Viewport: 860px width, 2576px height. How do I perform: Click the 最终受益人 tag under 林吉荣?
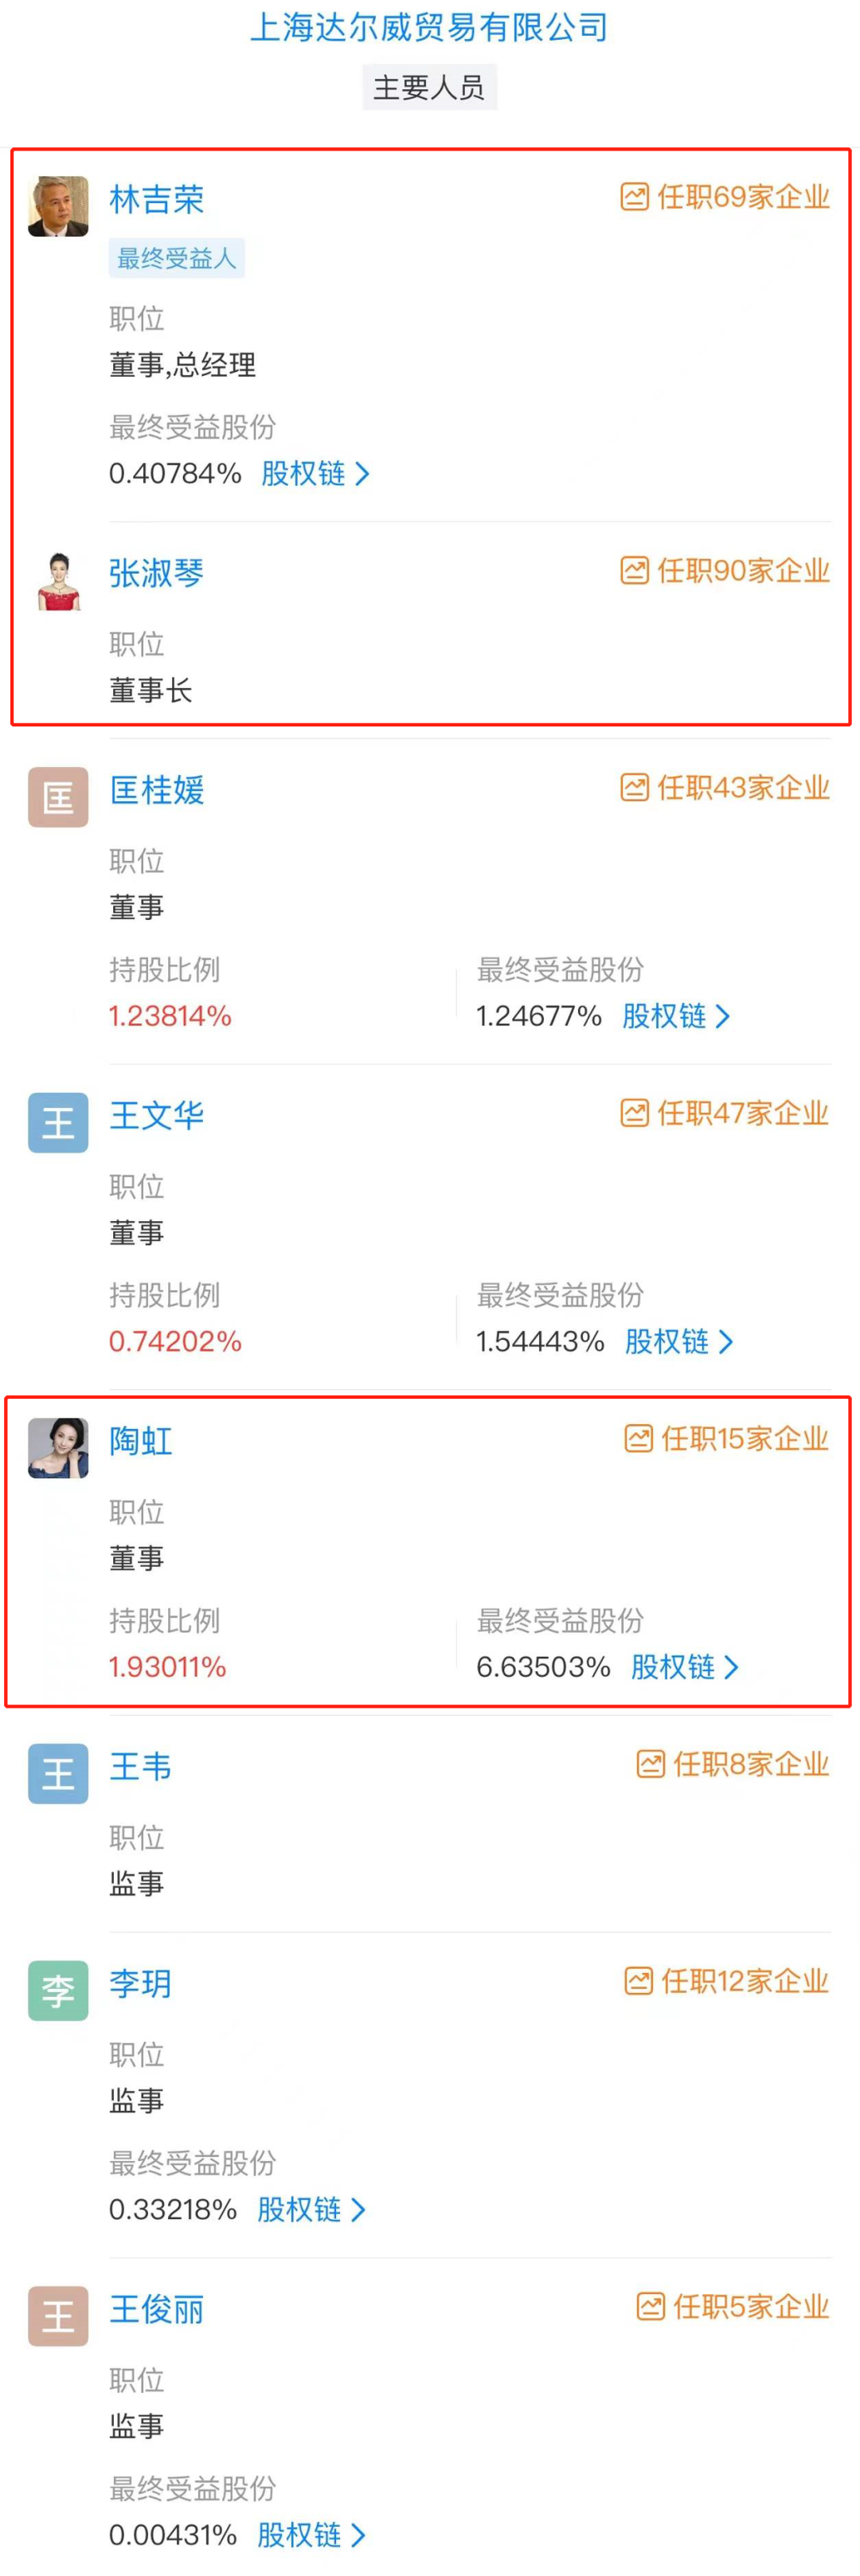[176, 258]
